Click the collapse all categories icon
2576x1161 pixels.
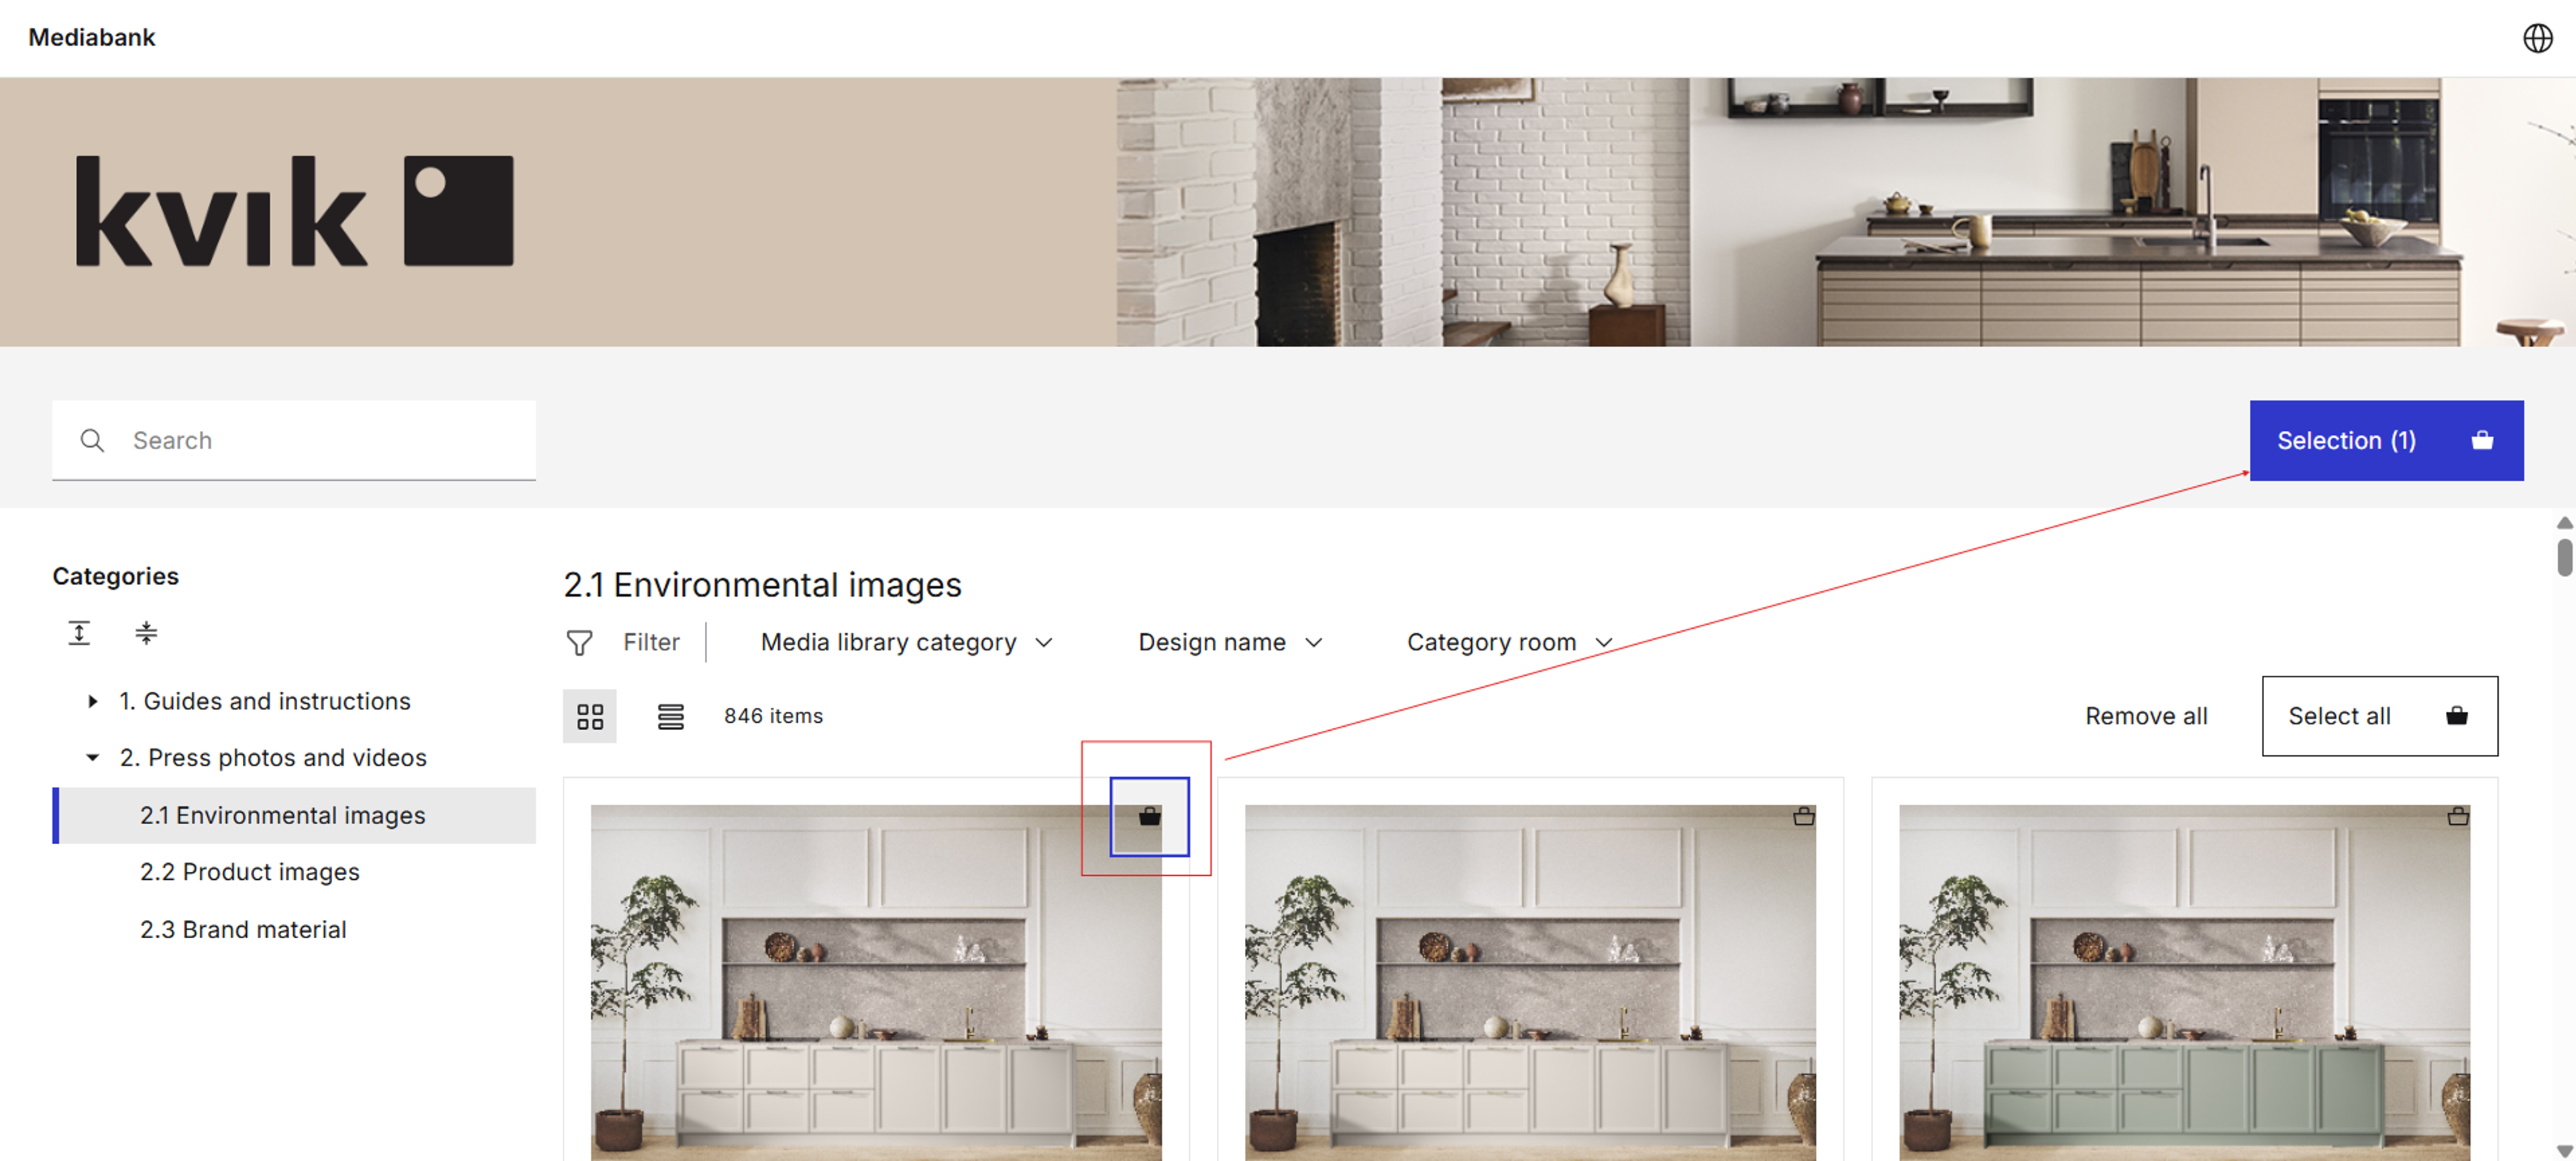(x=146, y=632)
